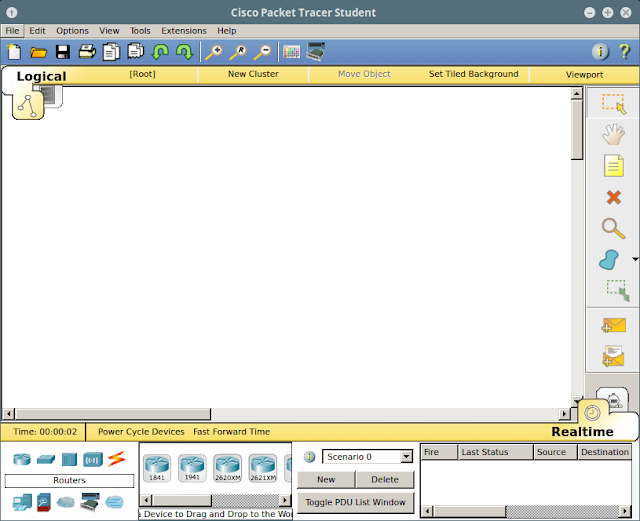Open the Extensions menu

pyautogui.click(x=184, y=31)
